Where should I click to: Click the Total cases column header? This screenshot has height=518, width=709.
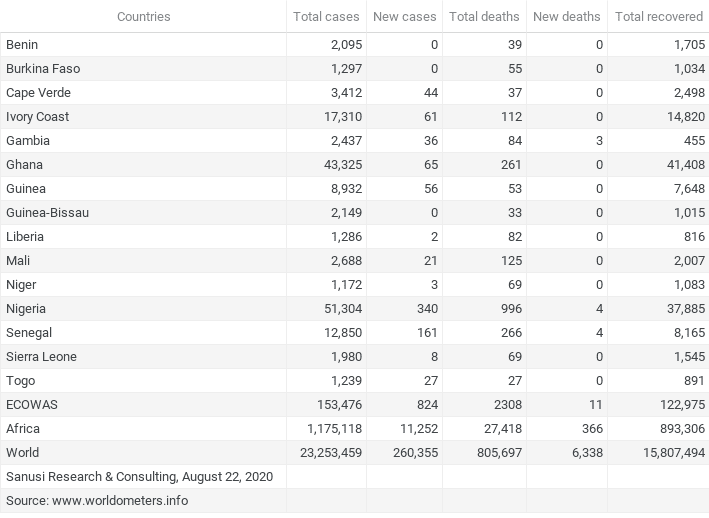326,17
